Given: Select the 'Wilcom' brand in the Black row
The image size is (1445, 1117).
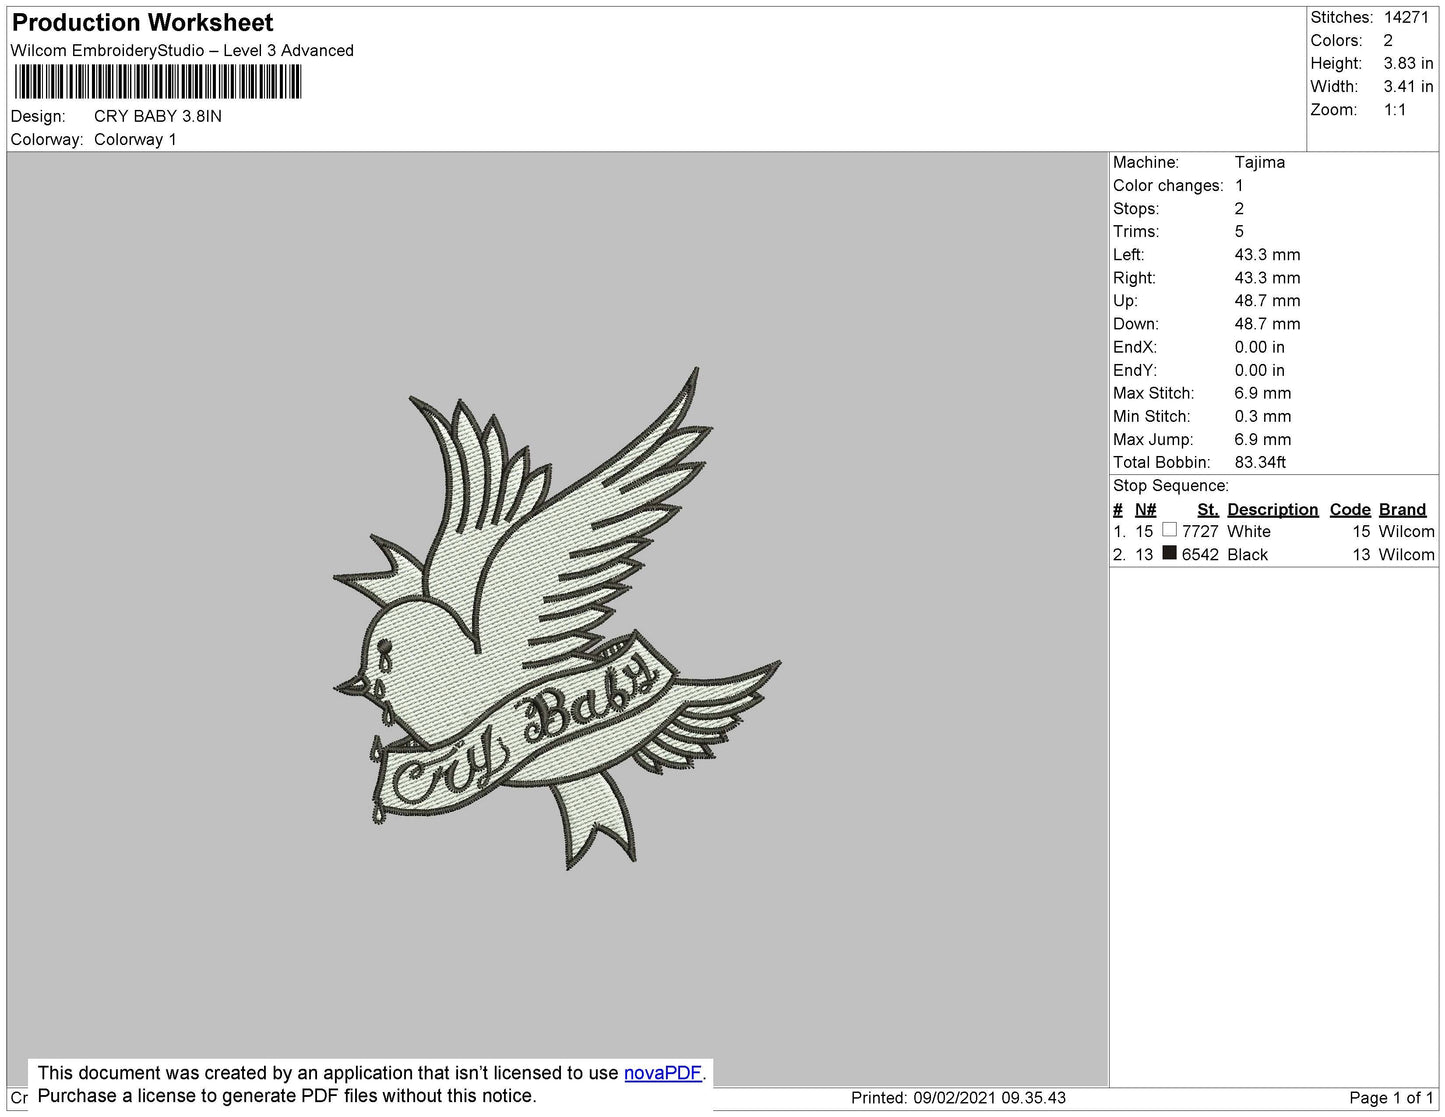Looking at the screenshot, I should coord(1406,555).
